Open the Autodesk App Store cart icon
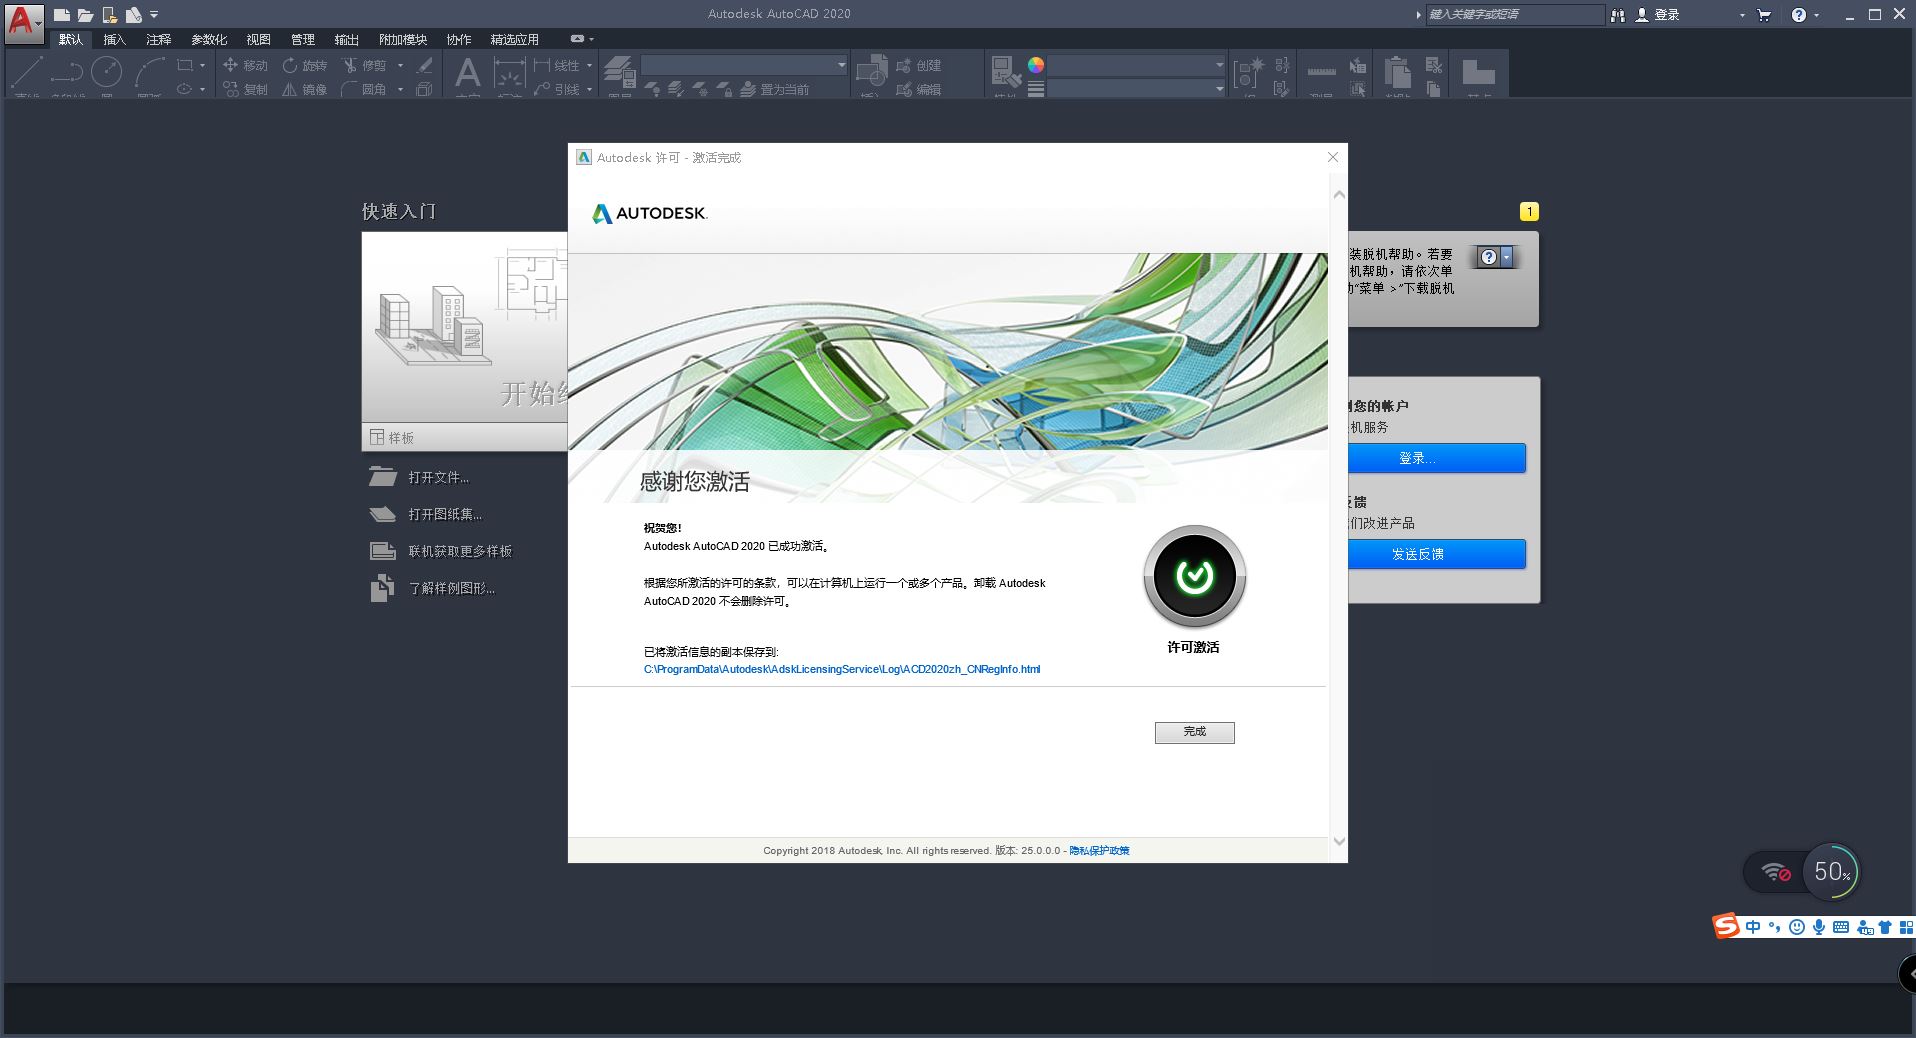Screen dimensions: 1916x1038 (1764, 15)
